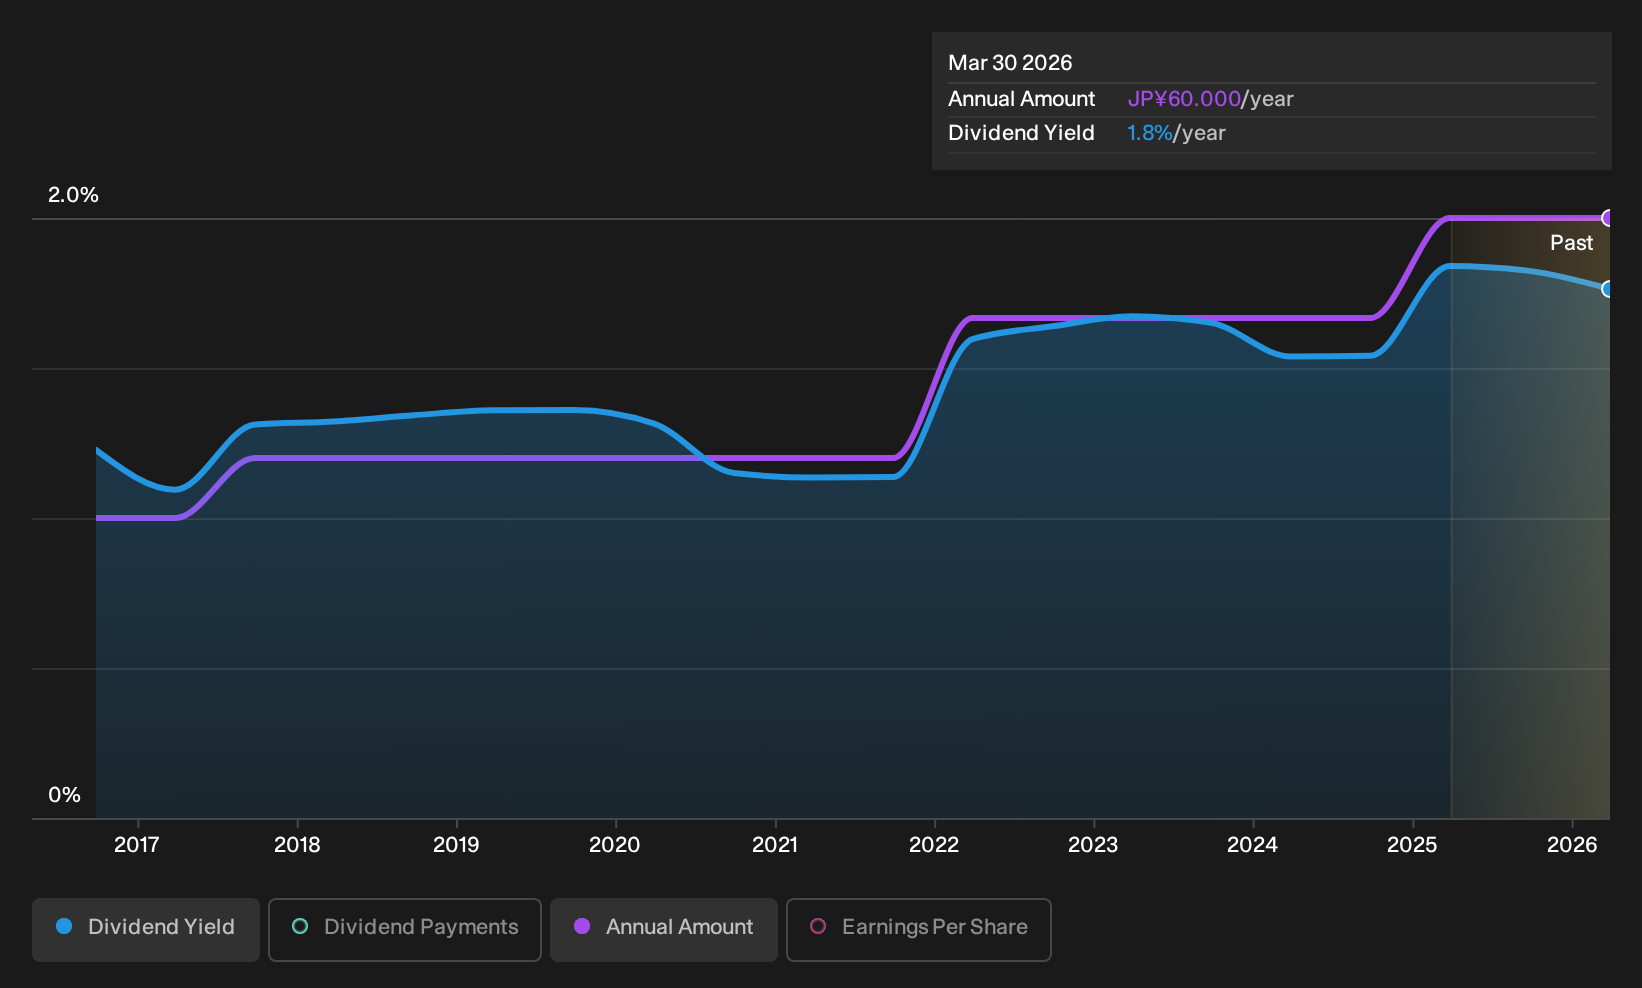1642x988 pixels.
Task: Click the 2019 x-axis label
Action: tap(456, 845)
